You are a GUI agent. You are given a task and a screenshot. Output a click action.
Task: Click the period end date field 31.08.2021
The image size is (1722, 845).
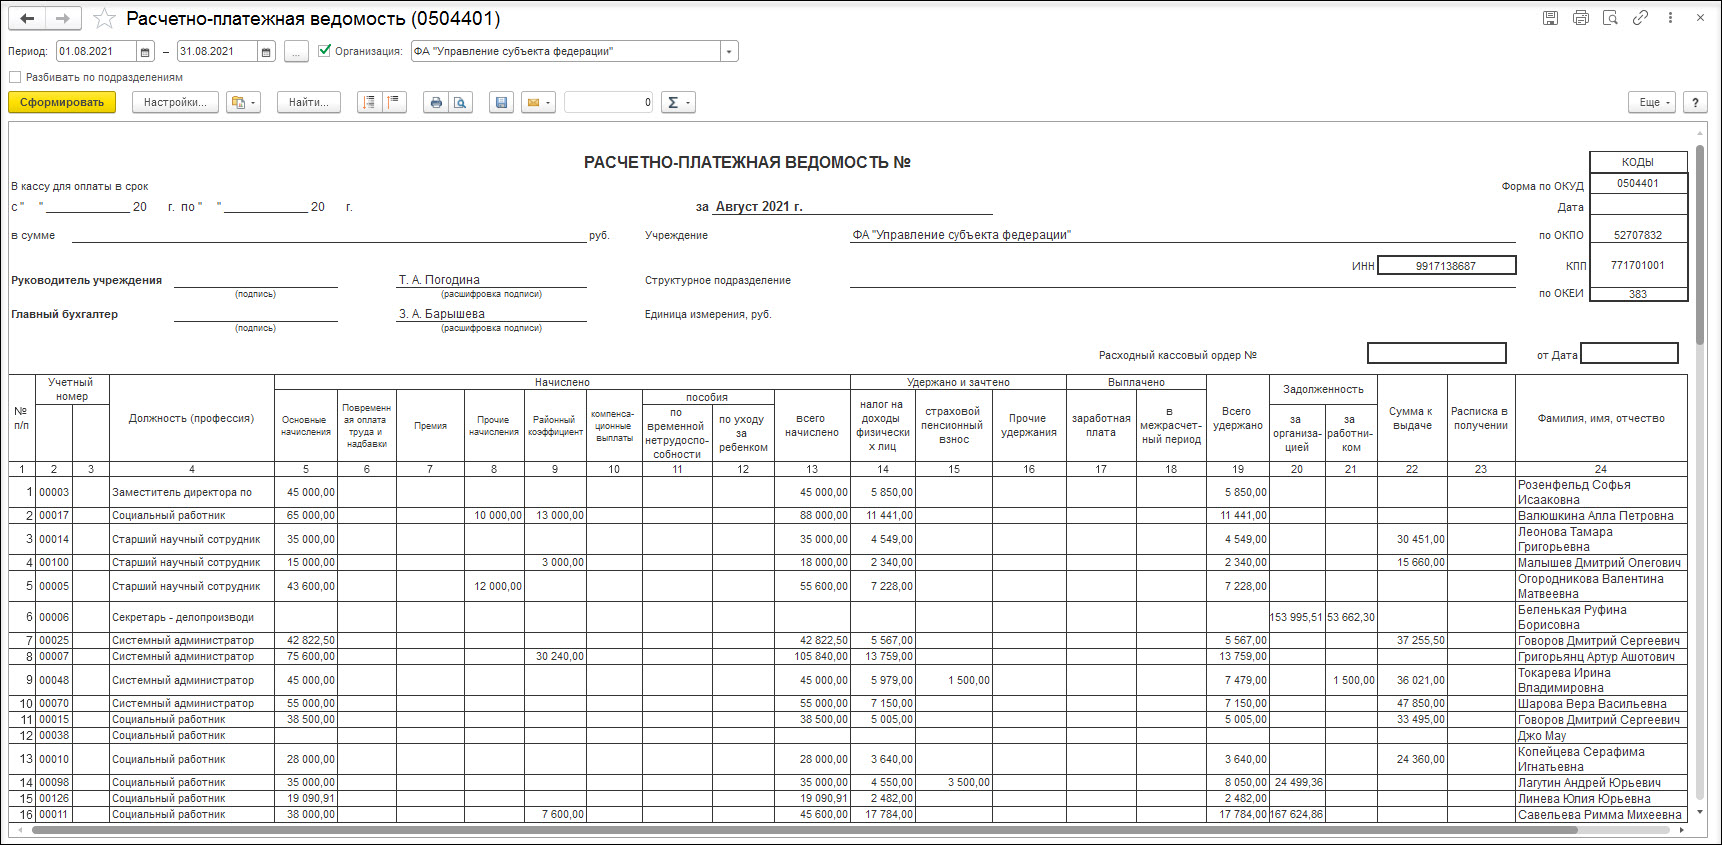217,52
